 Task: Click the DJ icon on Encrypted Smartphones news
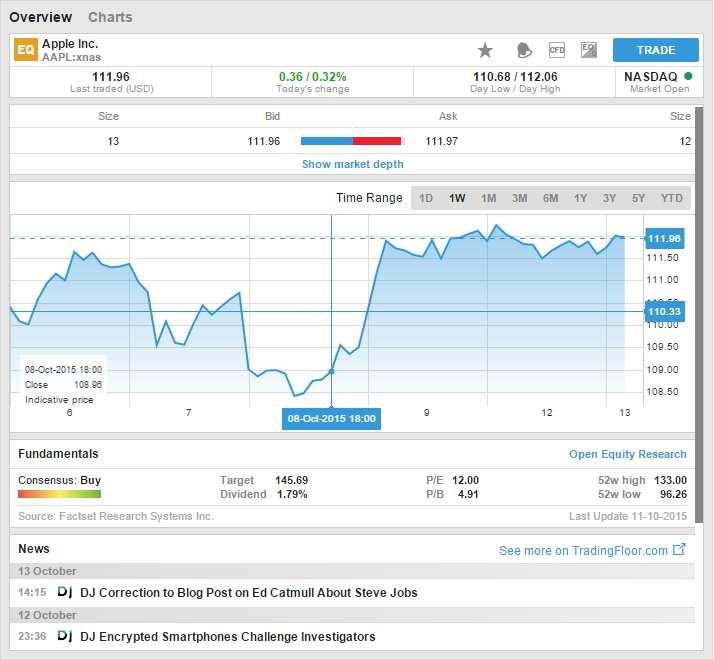coord(65,636)
